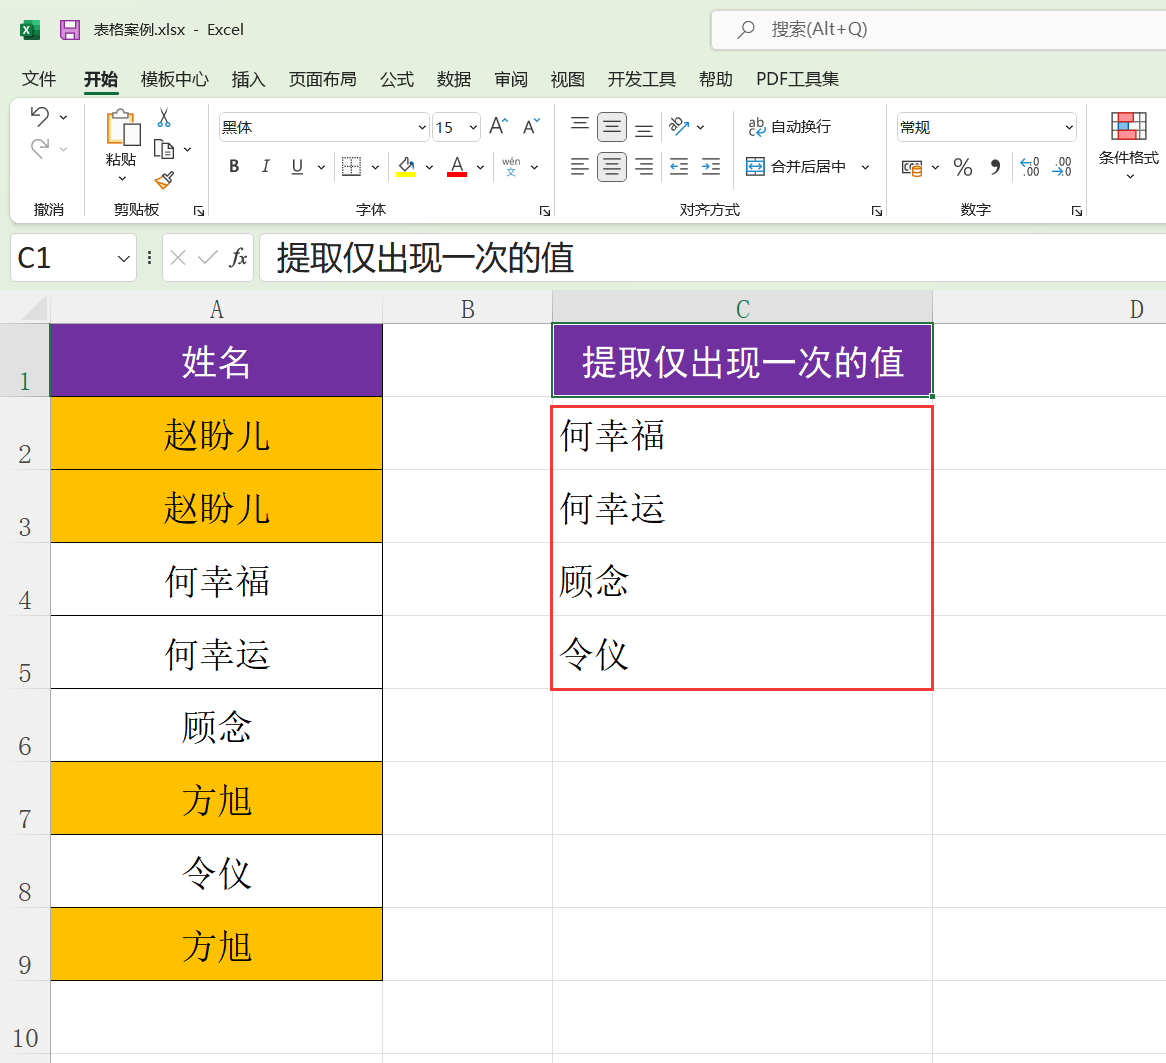Open fill color dropdown arrow
The image size is (1166, 1063).
[x=429, y=167]
